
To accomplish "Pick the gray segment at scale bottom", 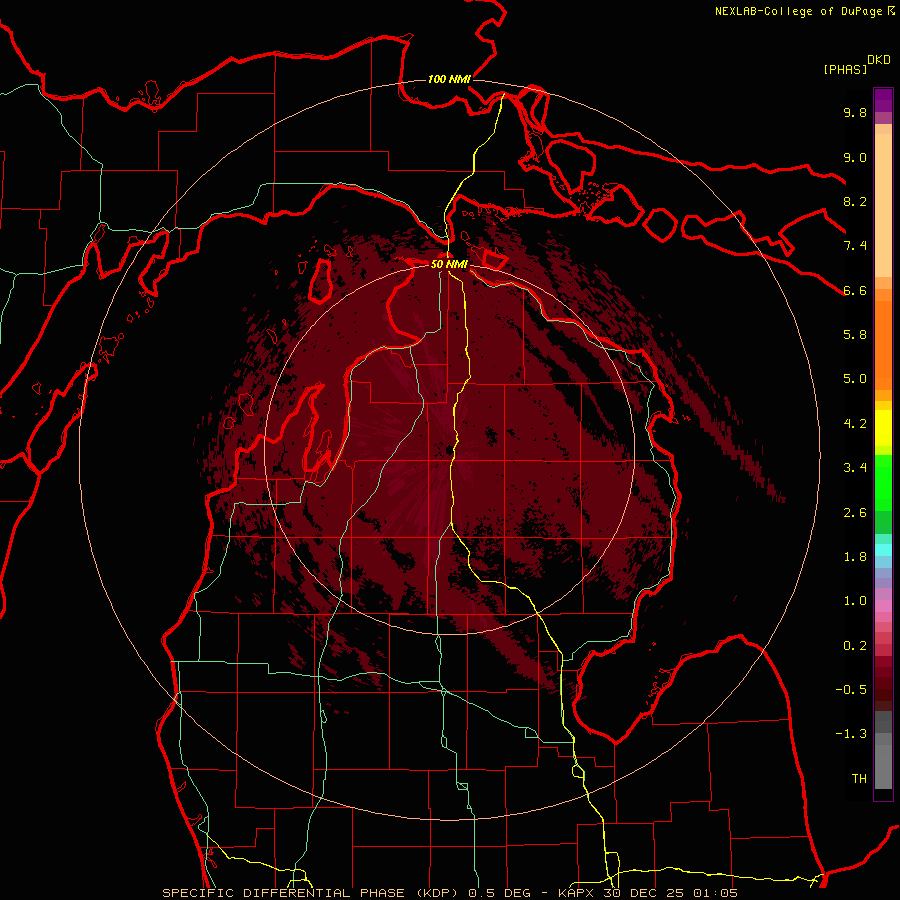I will pos(883,761).
